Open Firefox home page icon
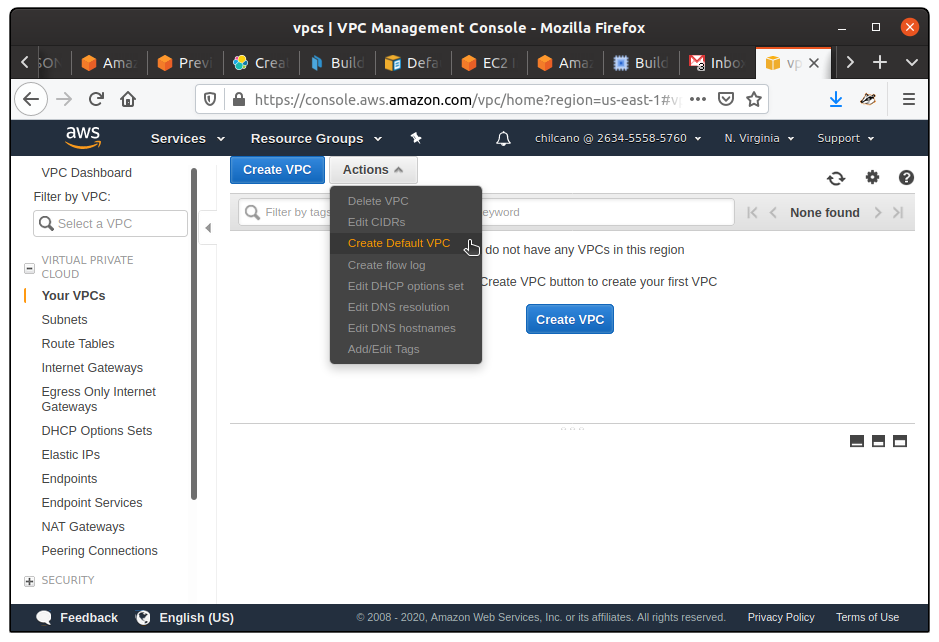939x642 pixels. [128, 99]
